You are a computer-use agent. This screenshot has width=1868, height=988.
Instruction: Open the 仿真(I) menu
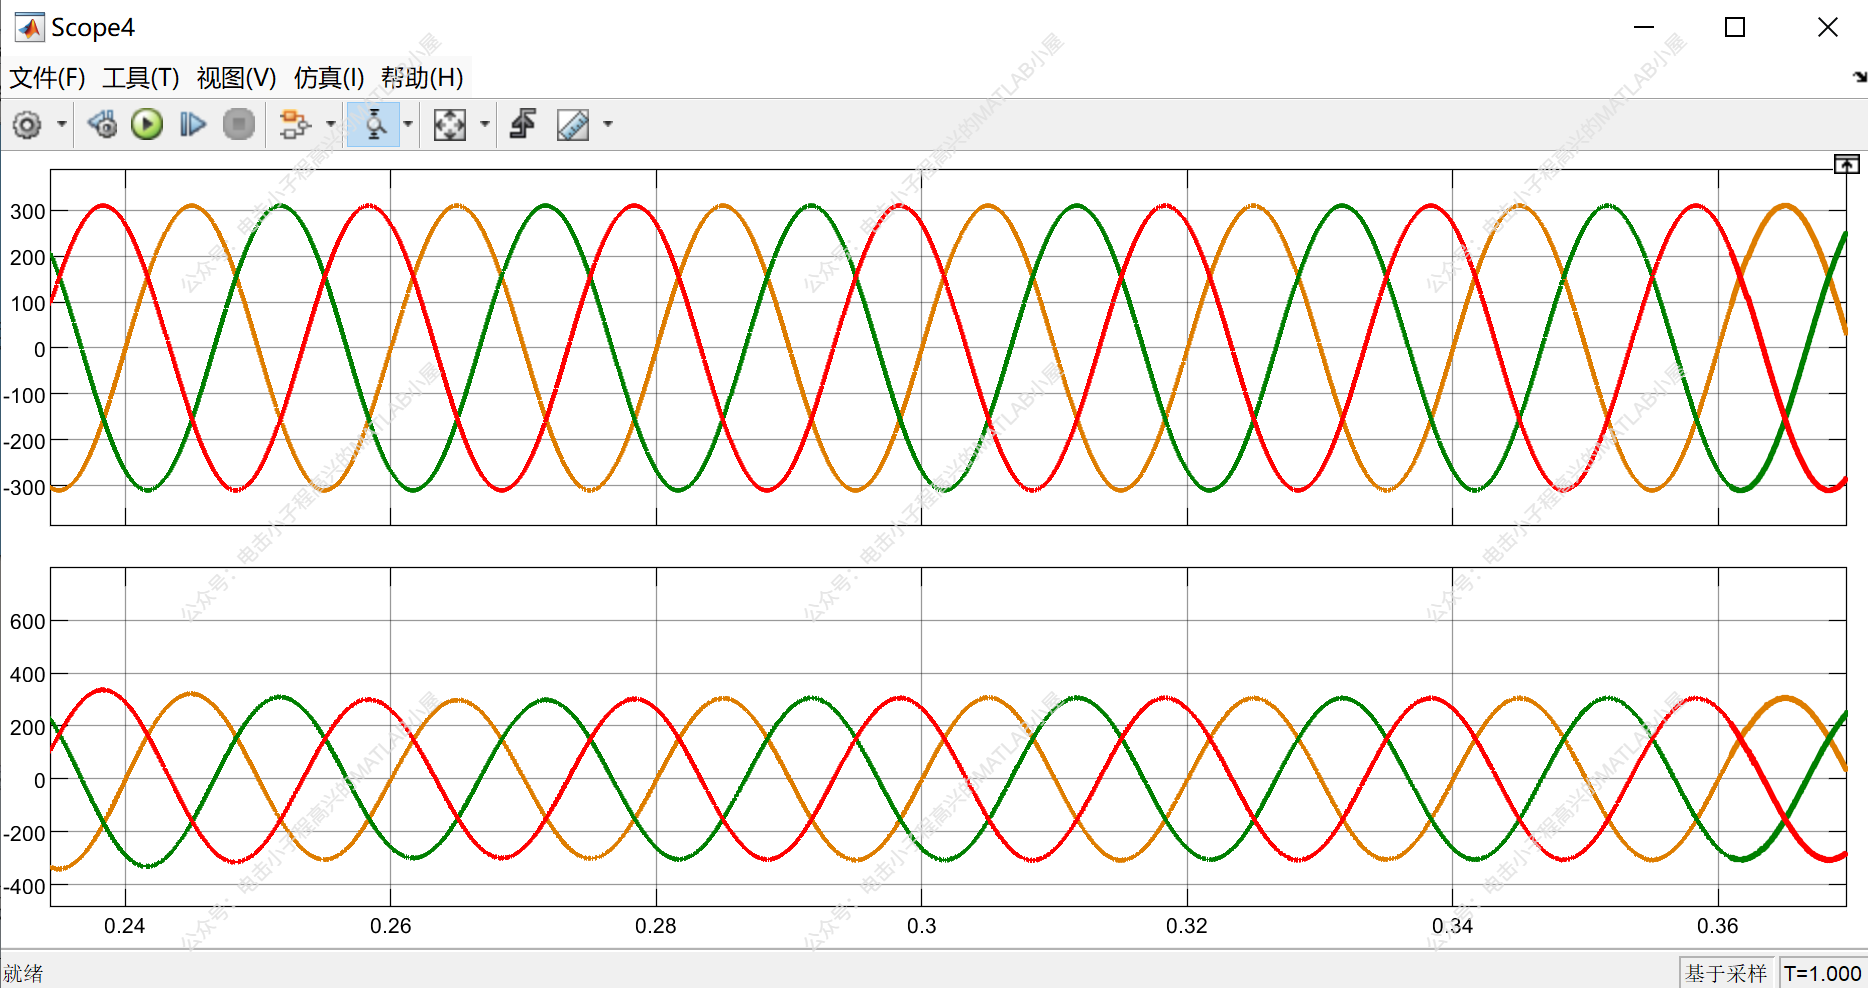pyautogui.click(x=329, y=78)
